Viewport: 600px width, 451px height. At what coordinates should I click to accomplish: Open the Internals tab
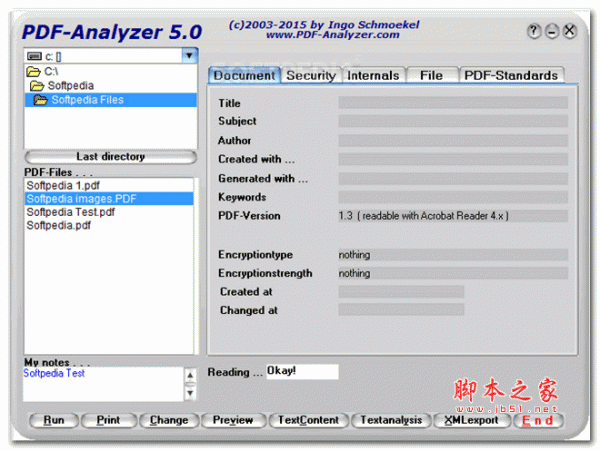point(373,75)
